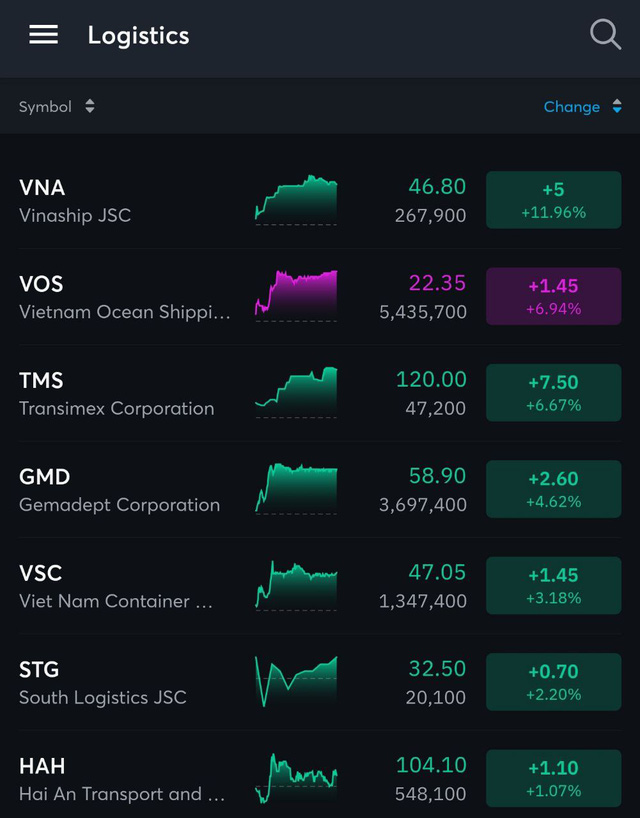Open the VOS purple sparkline chart
640x818 pixels.
296,295
